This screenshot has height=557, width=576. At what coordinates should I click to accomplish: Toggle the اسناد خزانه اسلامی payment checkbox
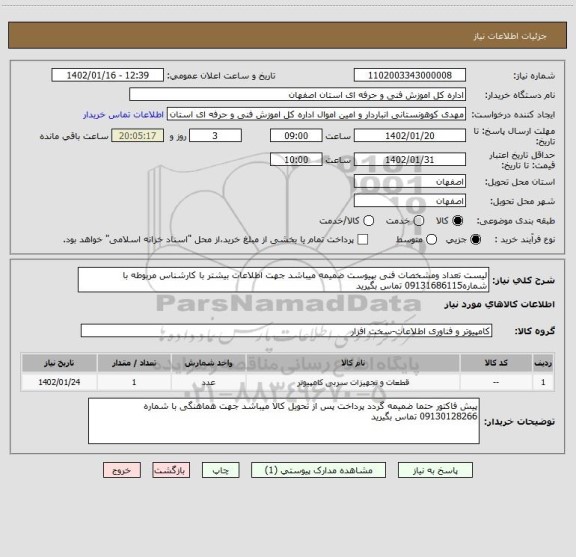point(363,240)
